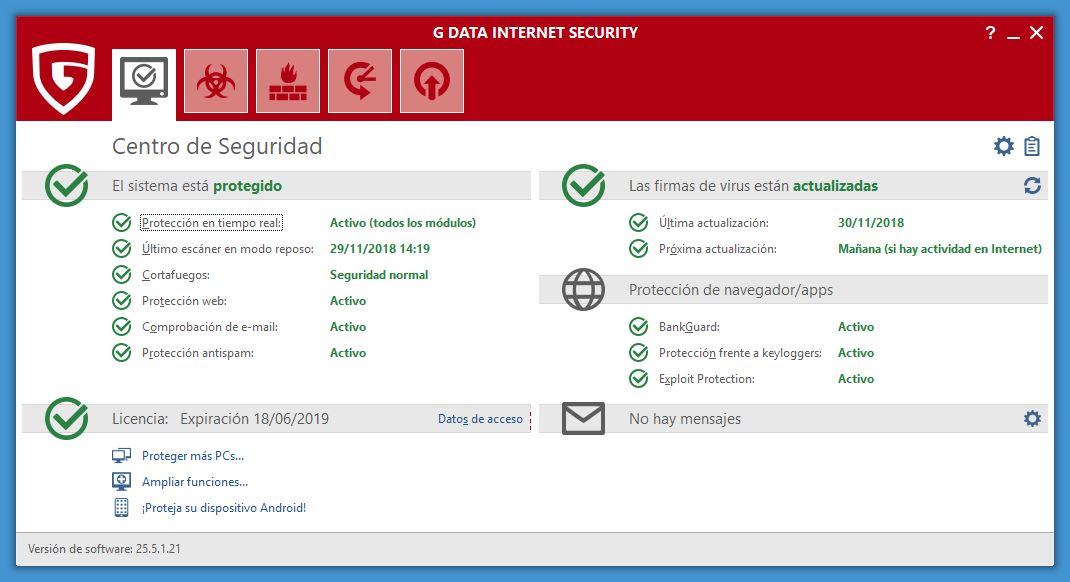Click the globe browser protection icon
The height and width of the screenshot is (582, 1070).
click(583, 289)
